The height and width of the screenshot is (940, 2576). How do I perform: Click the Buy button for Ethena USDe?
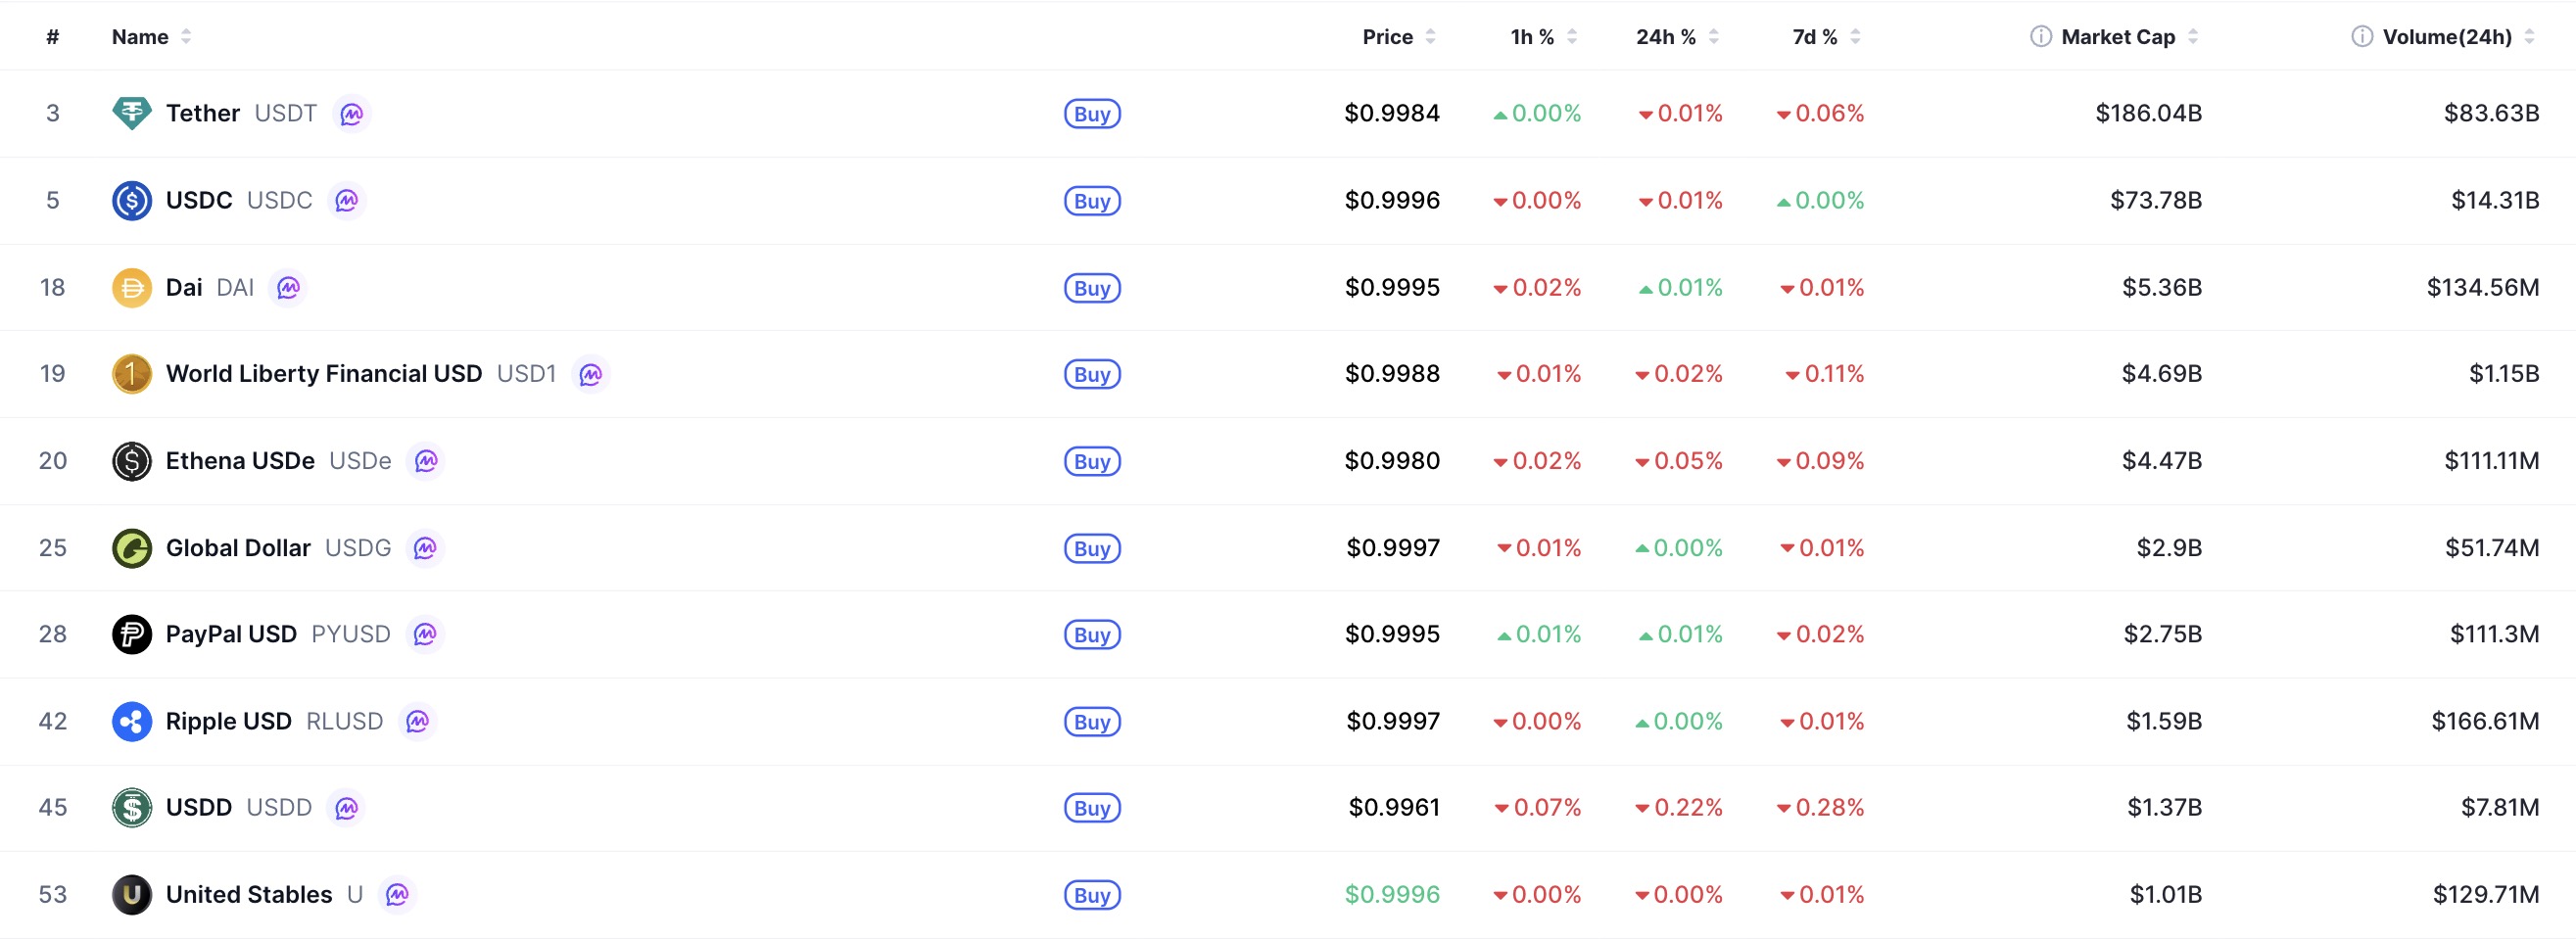tap(1092, 462)
